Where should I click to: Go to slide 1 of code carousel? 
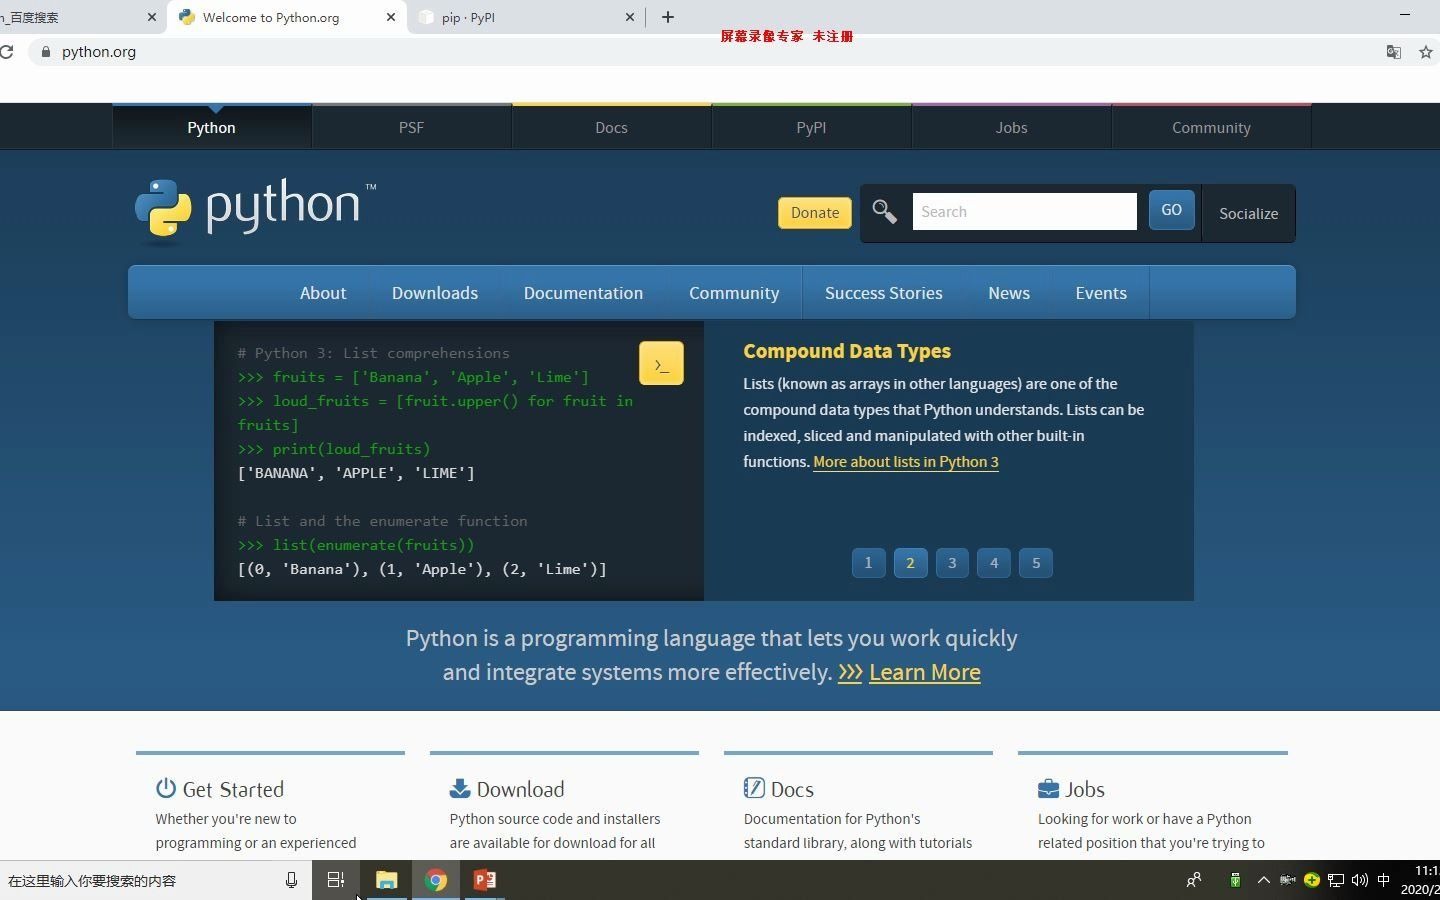pyautogui.click(x=868, y=563)
